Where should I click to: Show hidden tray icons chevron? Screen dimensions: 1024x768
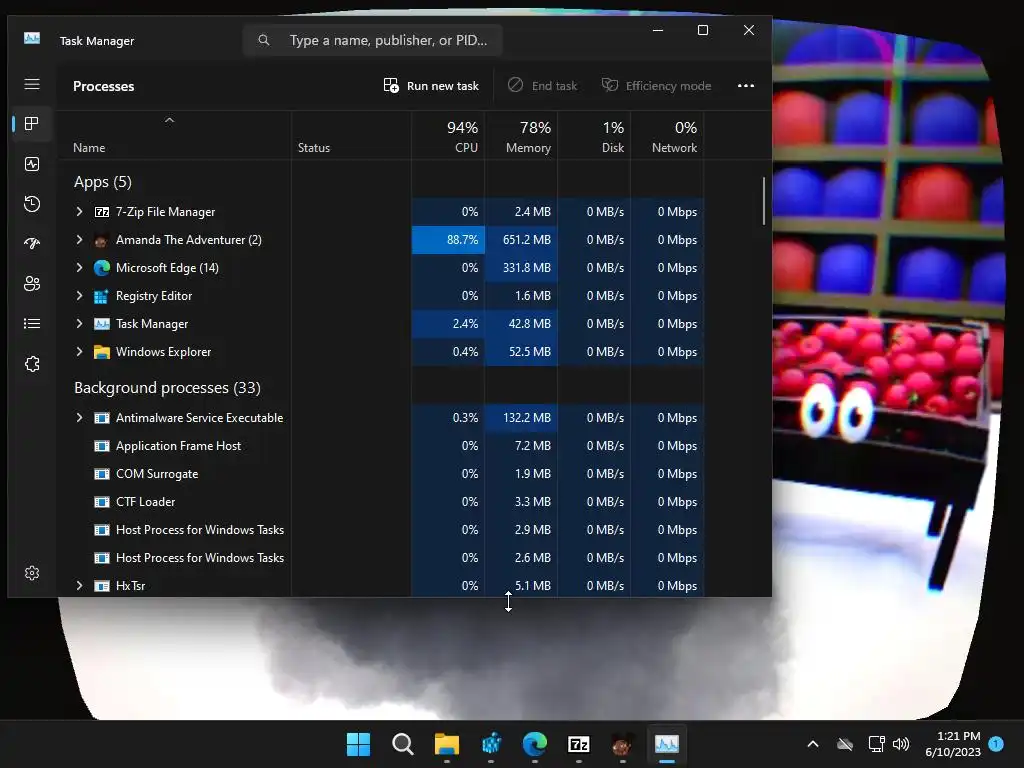tap(813, 744)
